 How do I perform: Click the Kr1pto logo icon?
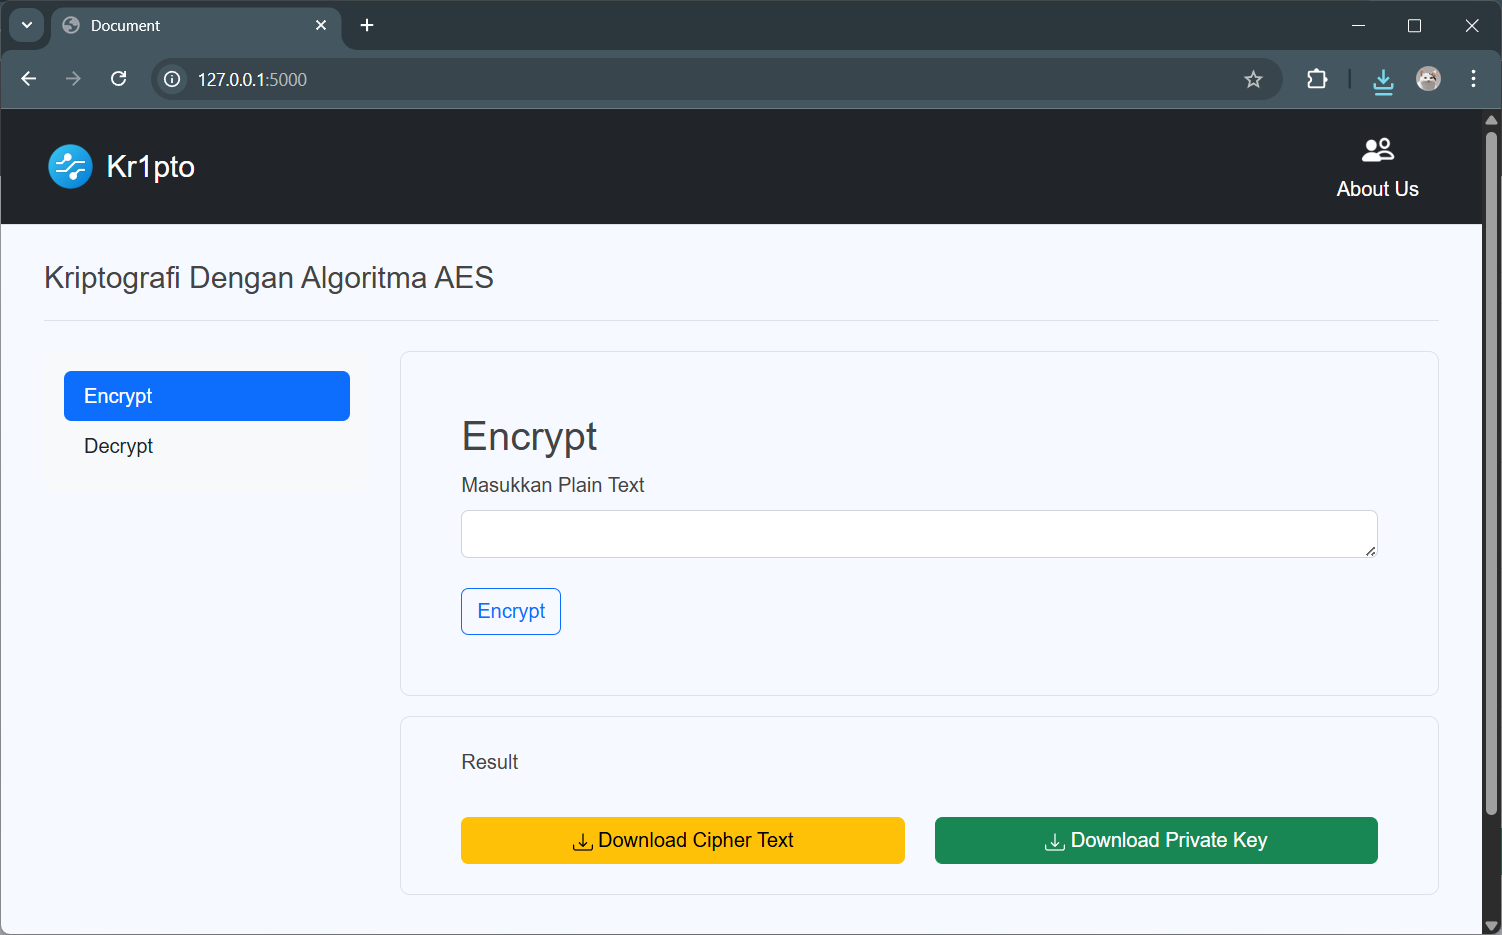[70, 167]
